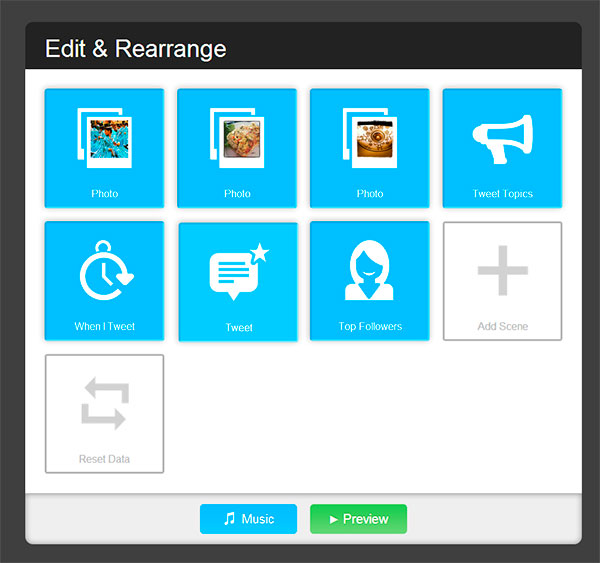Screen dimensions: 600x563
Task: Click the Reset Data arrows icon
Action: coord(104,403)
